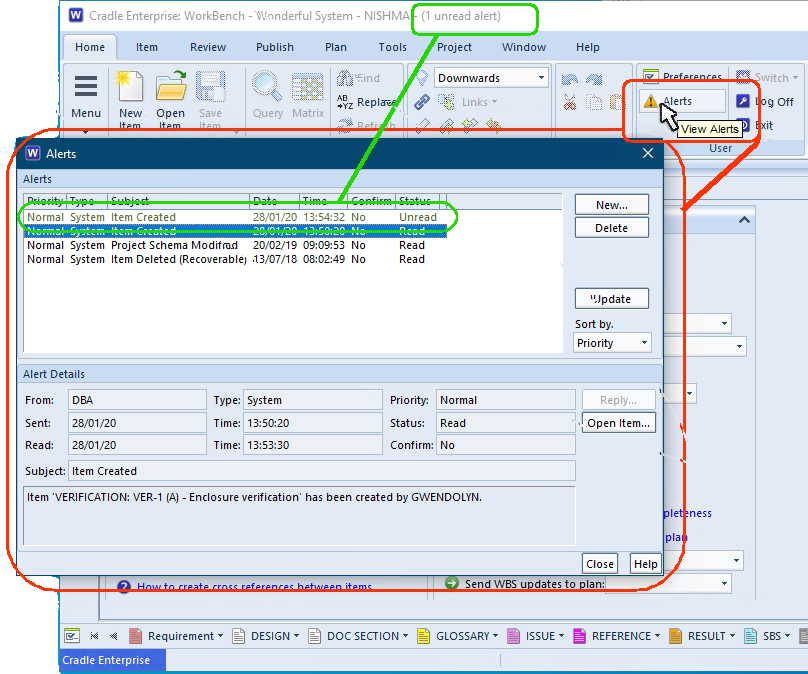Open the Project ribbon tab
808x674 pixels.
click(454, 47)
